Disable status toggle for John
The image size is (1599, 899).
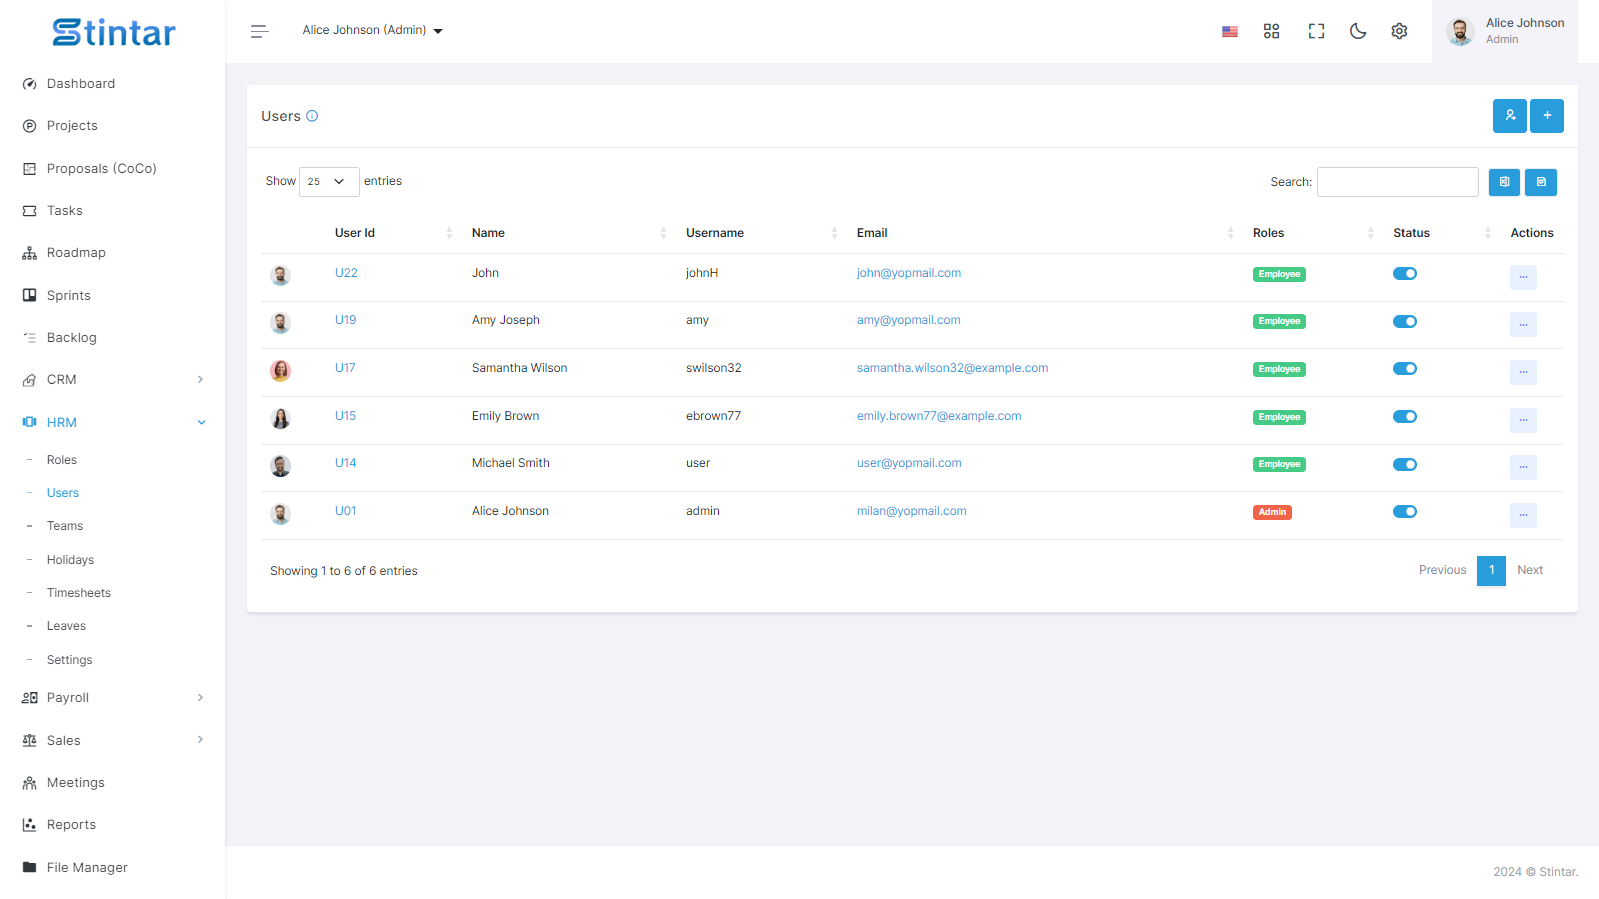(1405, 274)
